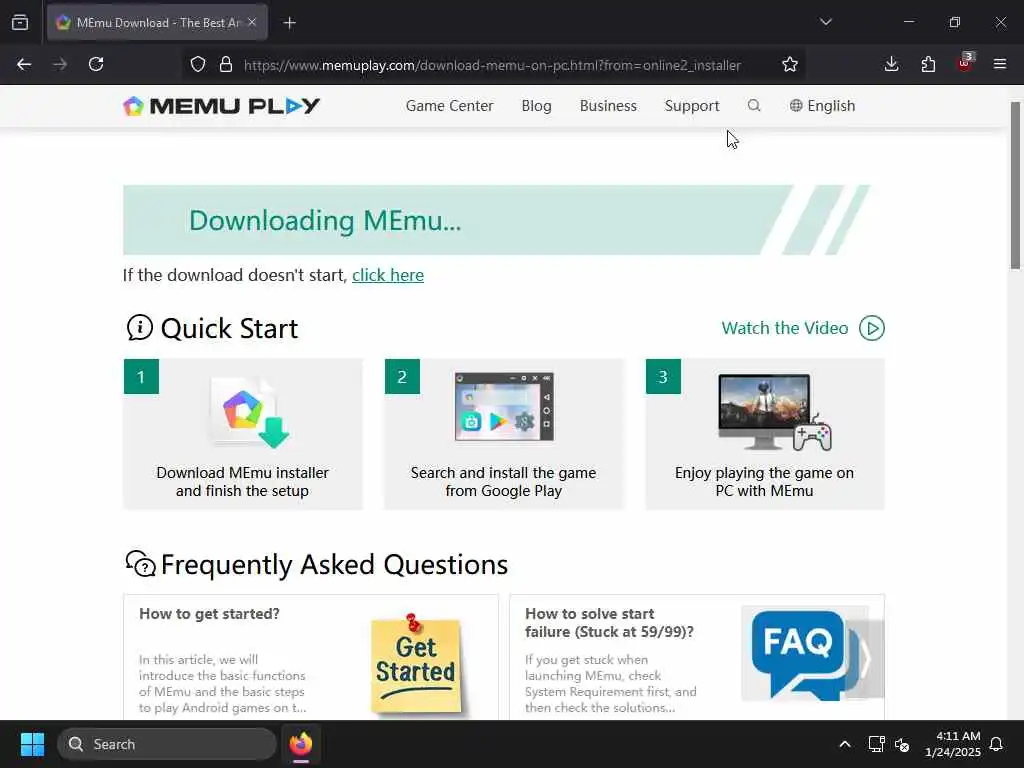The width and height of the screenshot is (1024, 768).
Task: Open a new tab with the plus button
Action: 290,23
